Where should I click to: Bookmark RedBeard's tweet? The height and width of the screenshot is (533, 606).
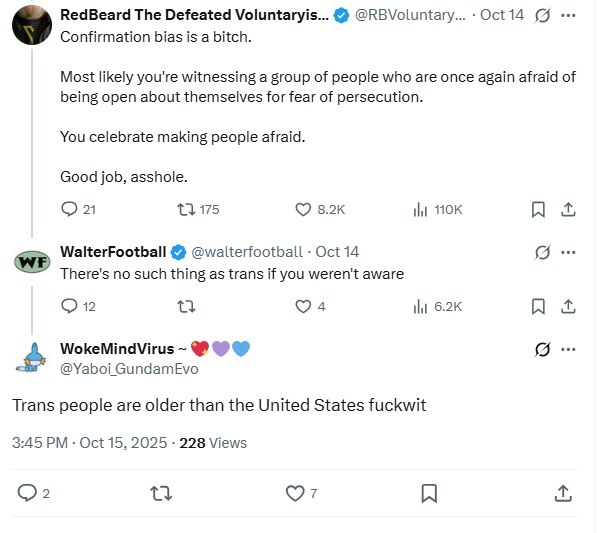[538, 209]
